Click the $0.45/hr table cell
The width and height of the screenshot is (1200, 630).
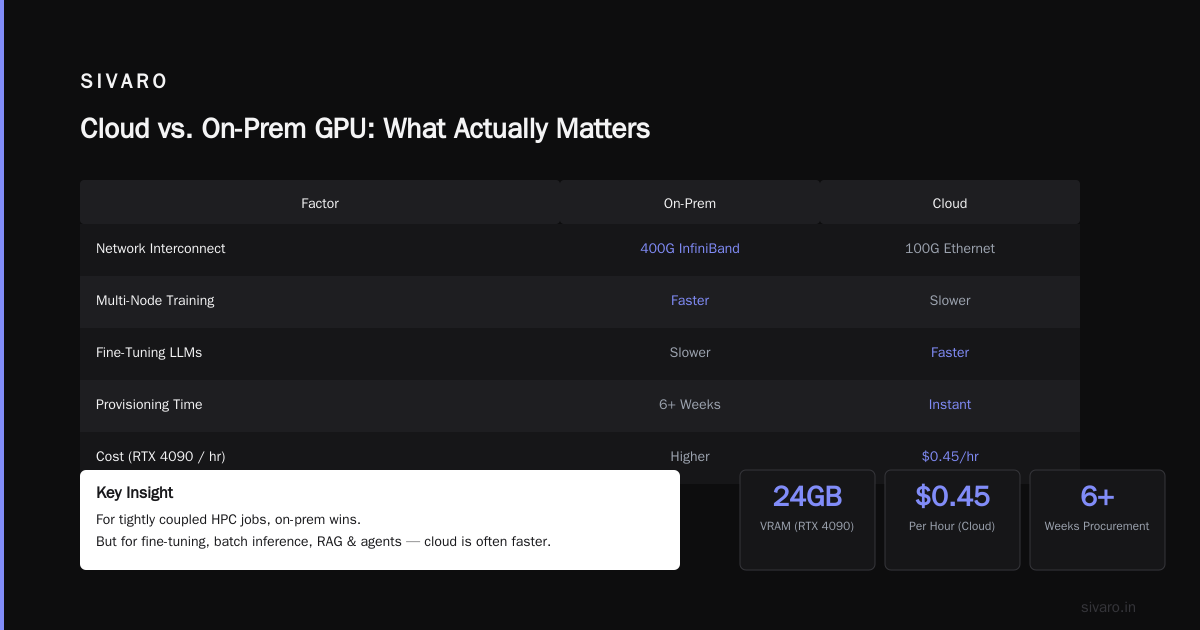pyautogui.click(x=950, y=456)
